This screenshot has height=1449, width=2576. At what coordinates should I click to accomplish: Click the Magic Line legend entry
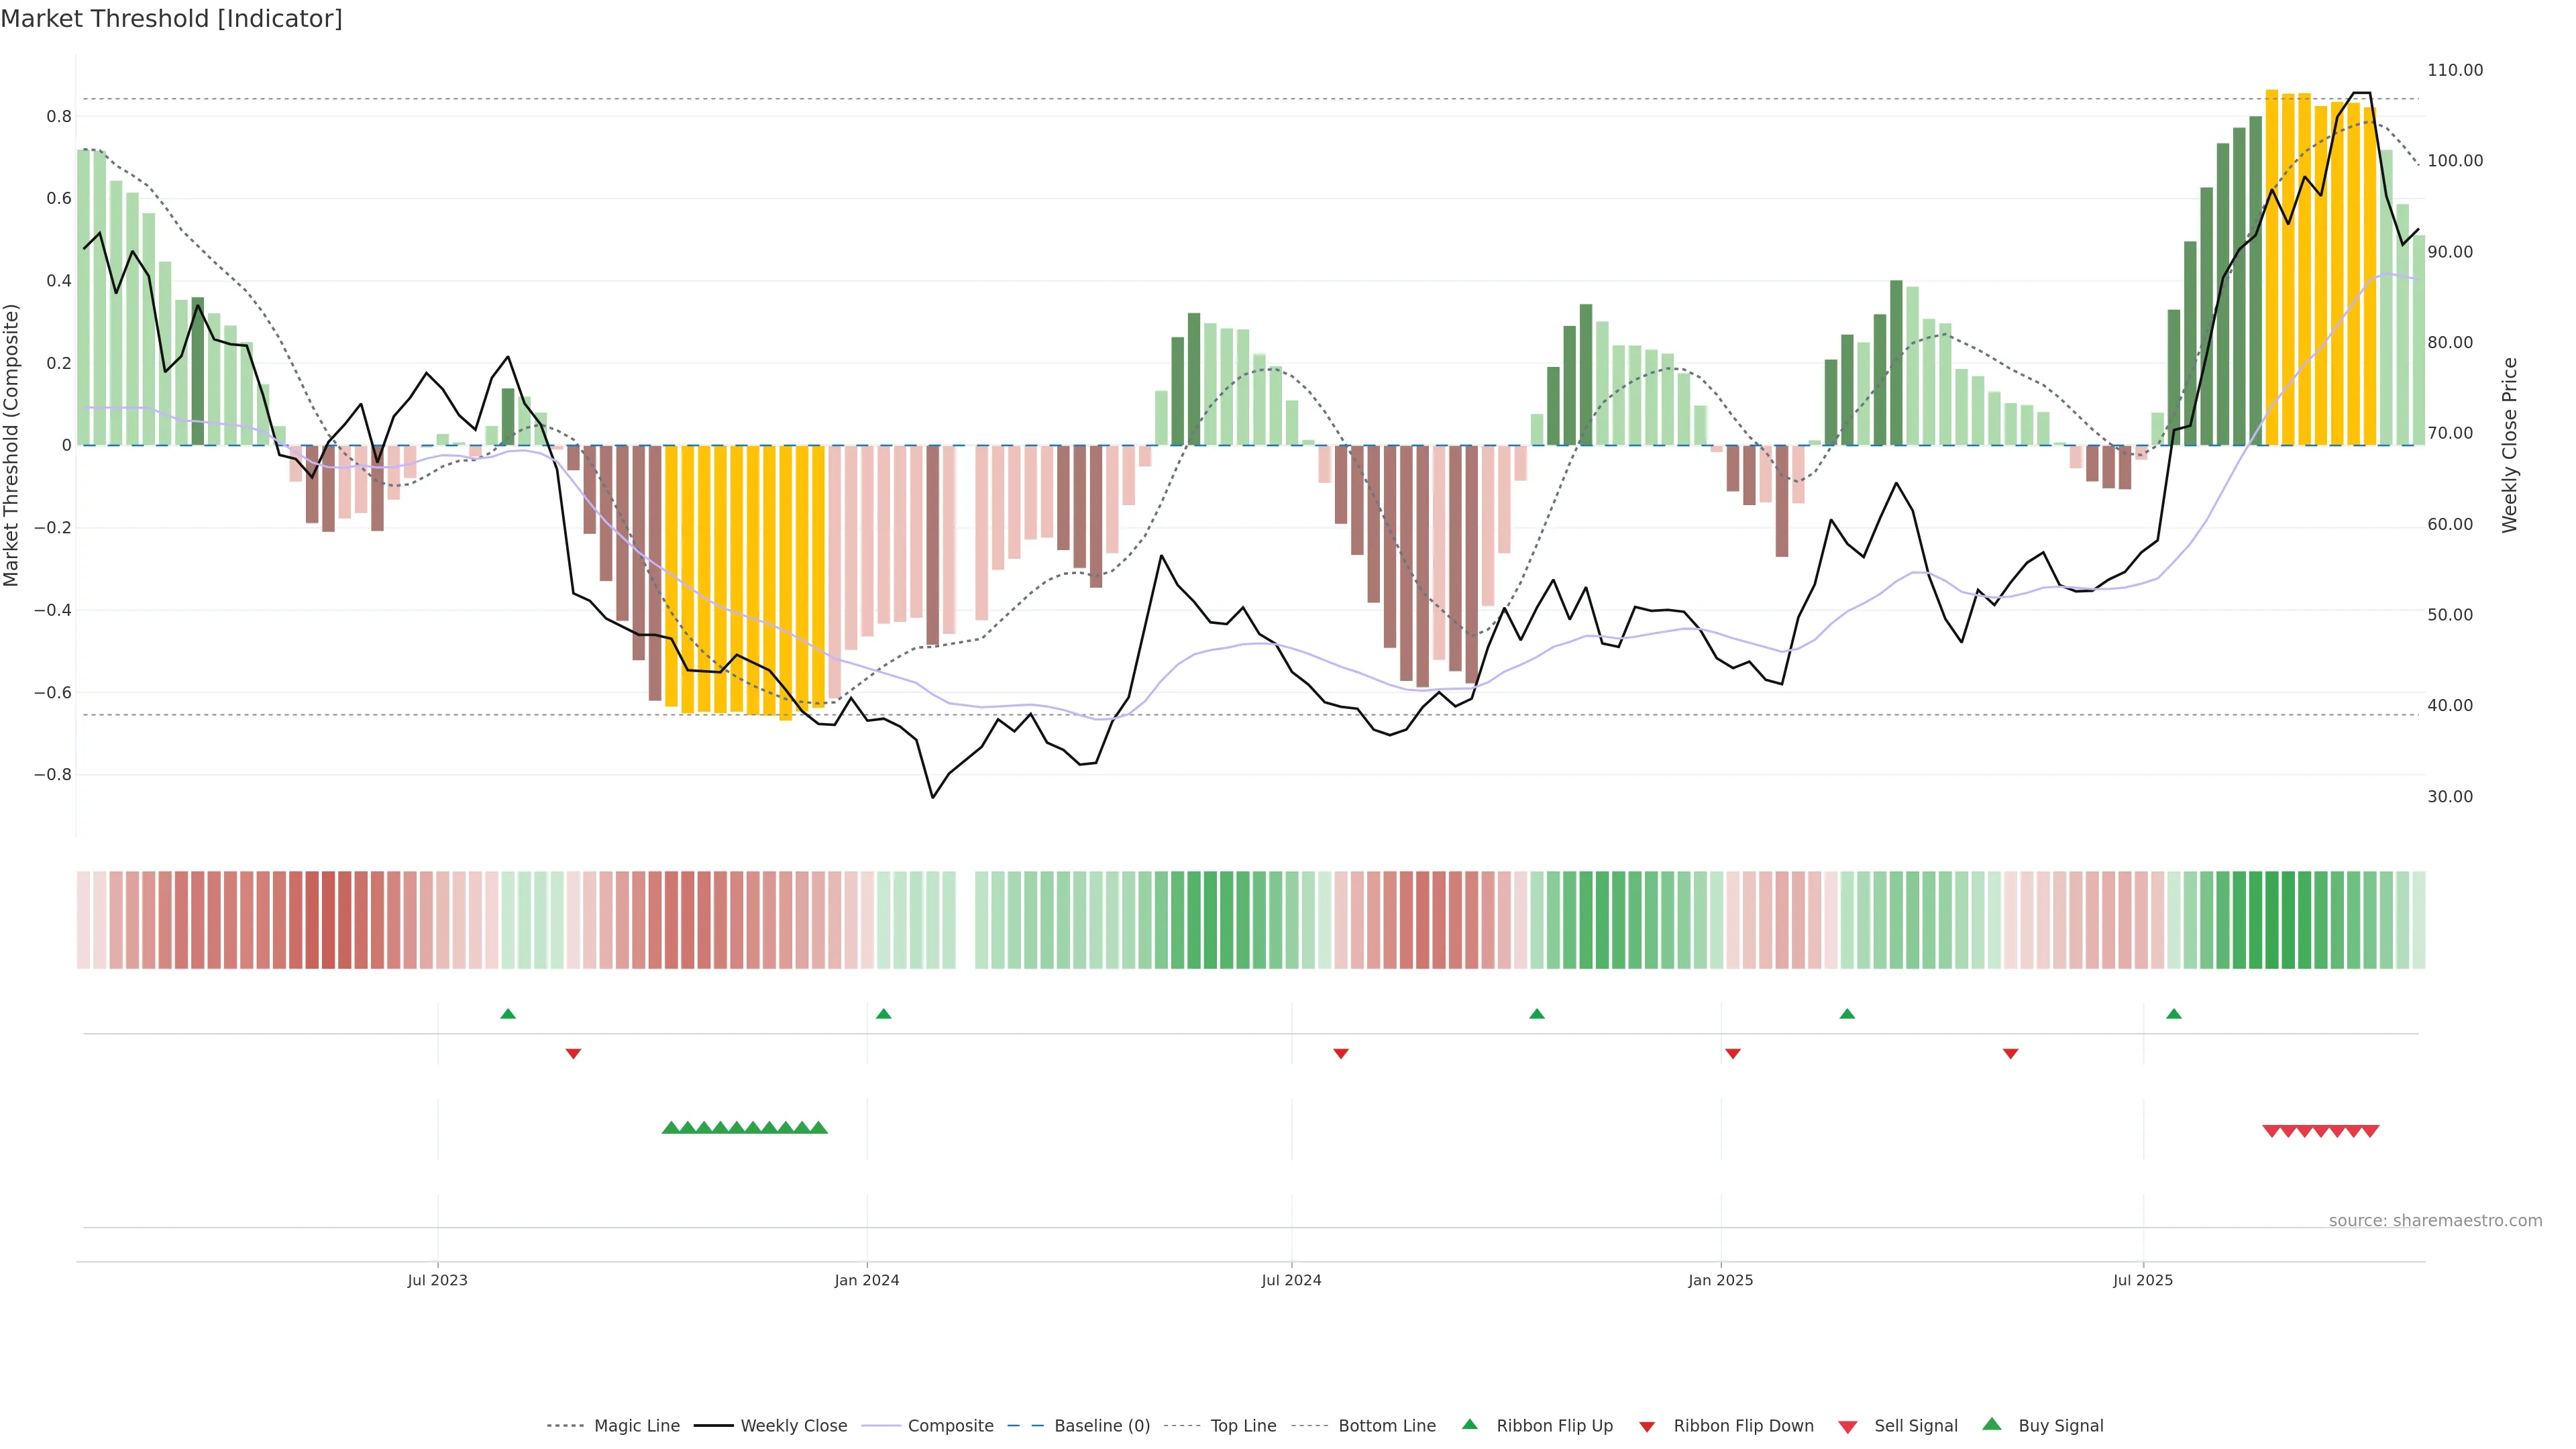coord(636,1425)
